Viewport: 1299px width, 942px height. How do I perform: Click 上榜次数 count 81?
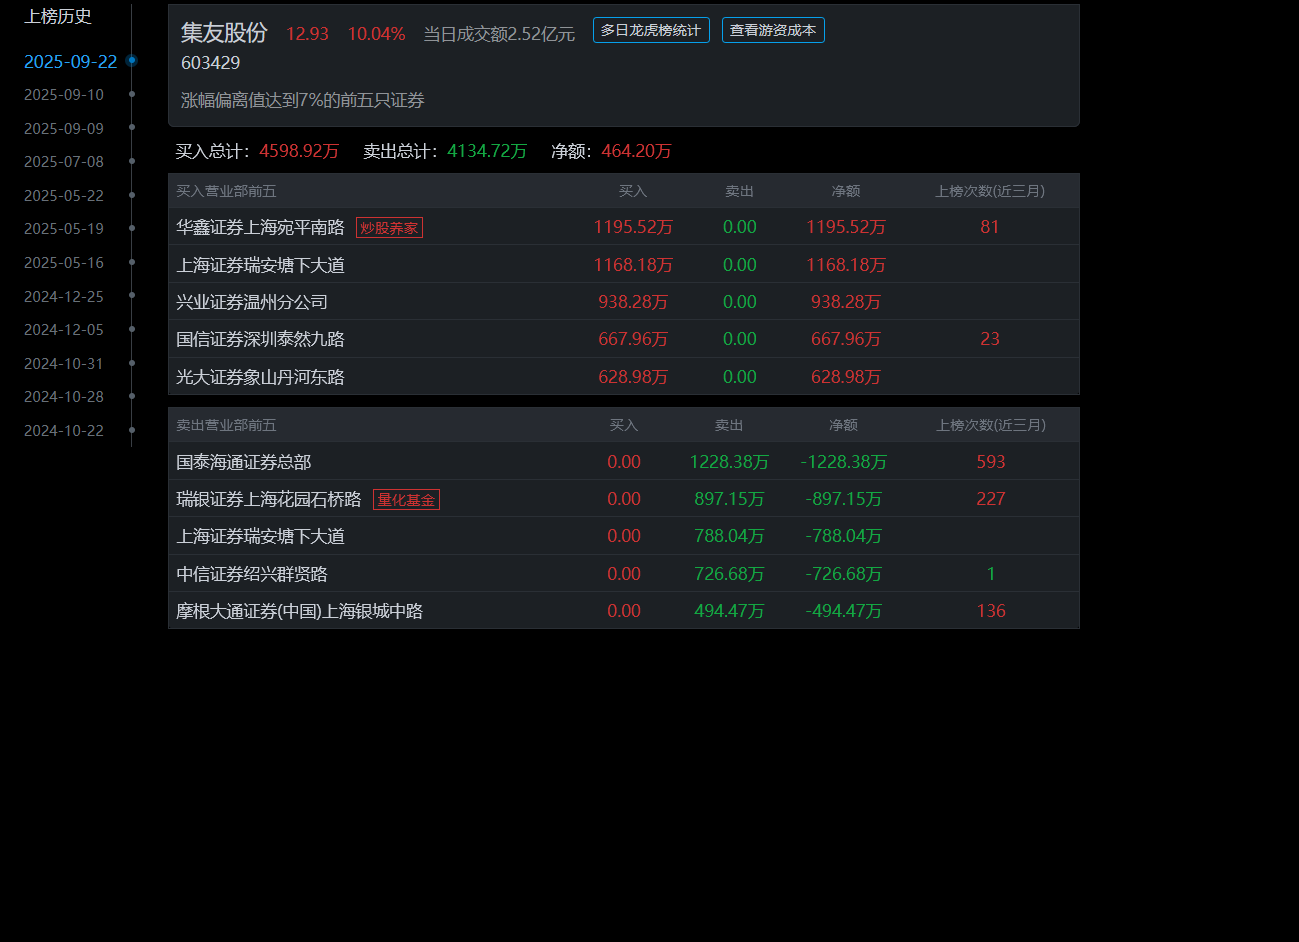[990, 227]
